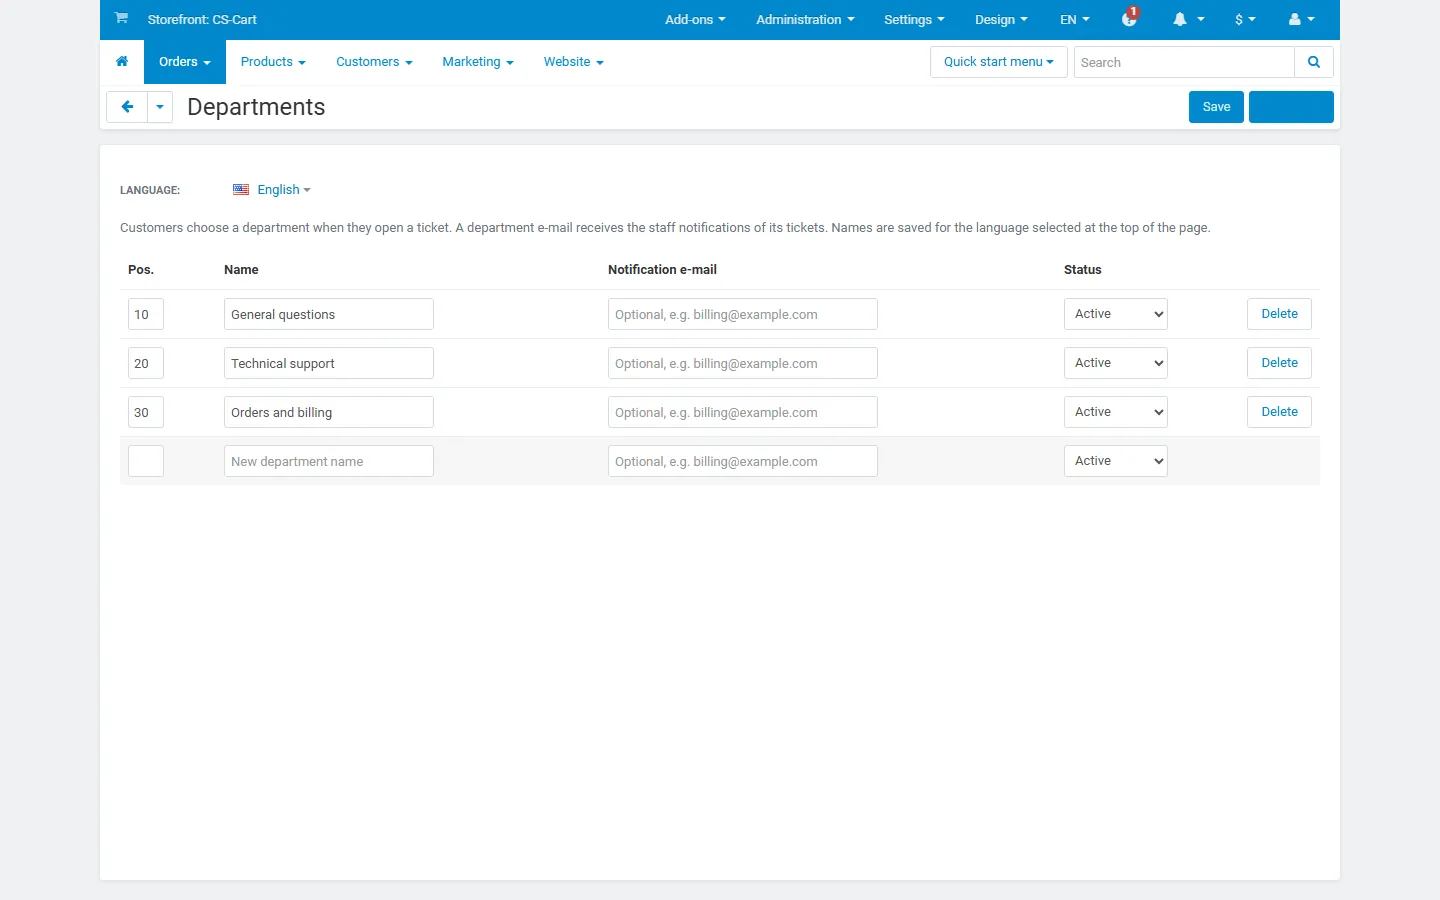This screenshot has width=1440, height=900.
Task: Open the user account icon menu
Action: point(1301,19)
